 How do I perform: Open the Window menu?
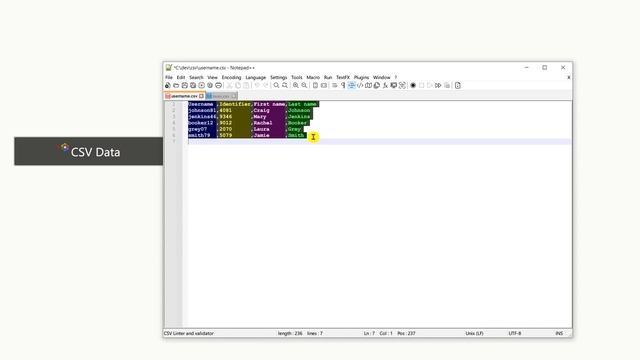[382, 77]
